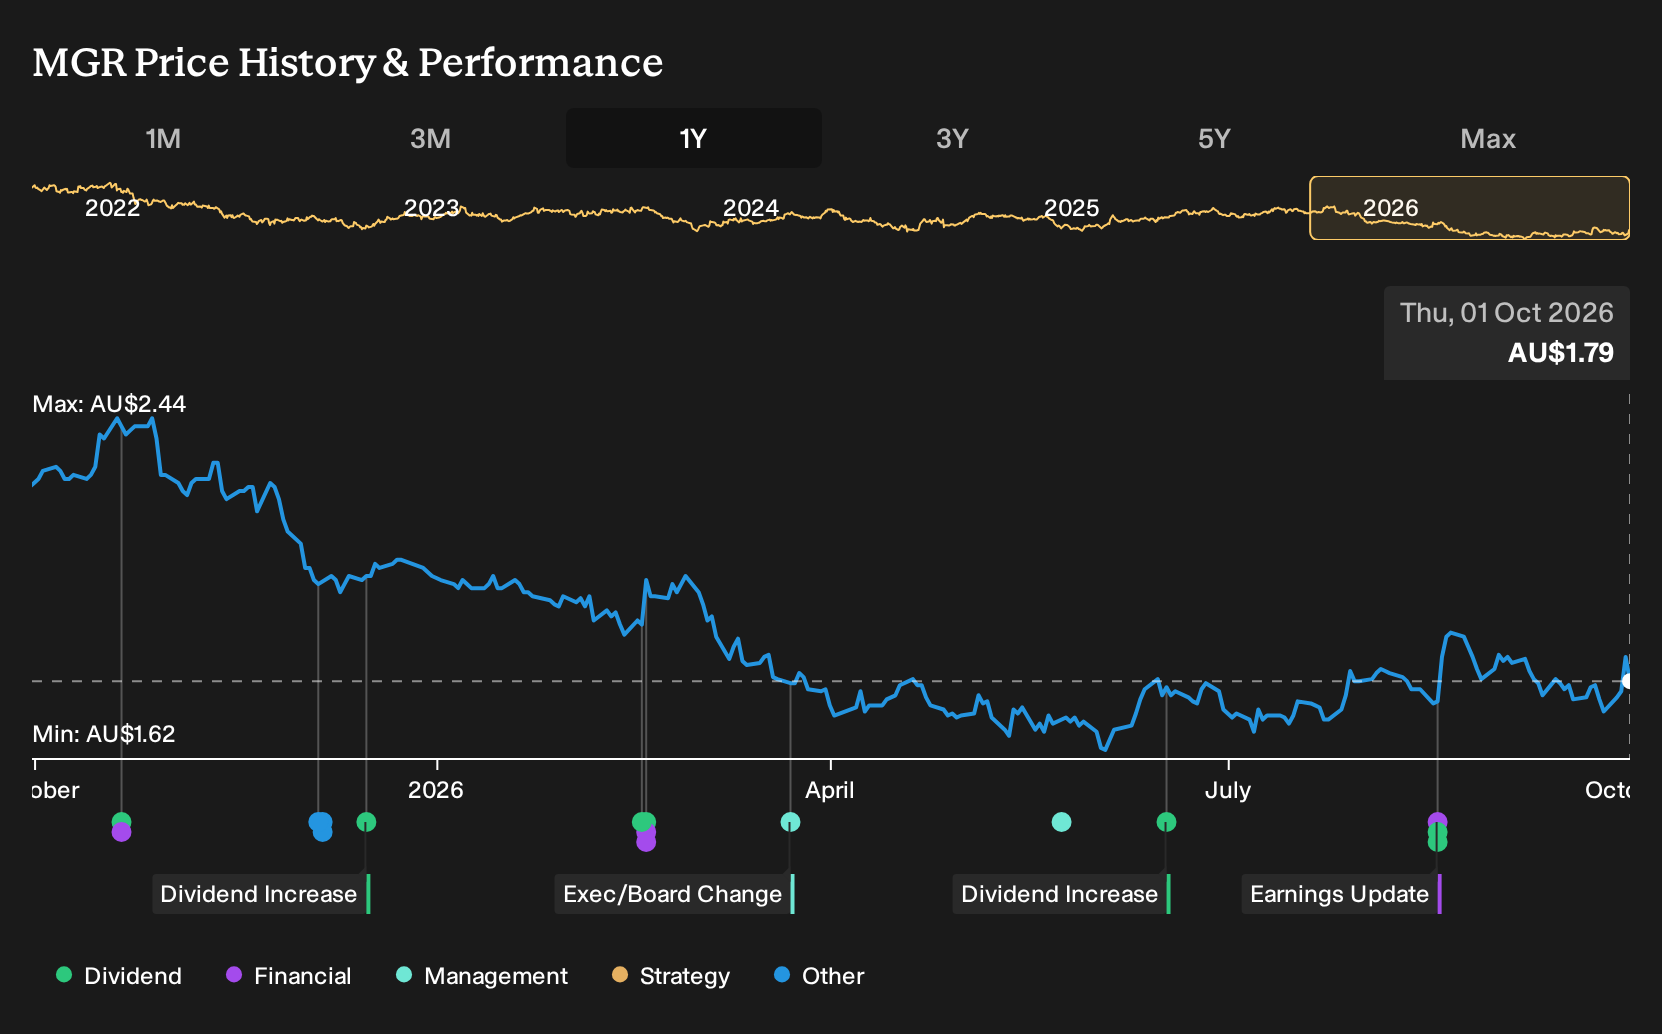Click the July axis label
The image size is (1662, 1034).
point(1228,790)
